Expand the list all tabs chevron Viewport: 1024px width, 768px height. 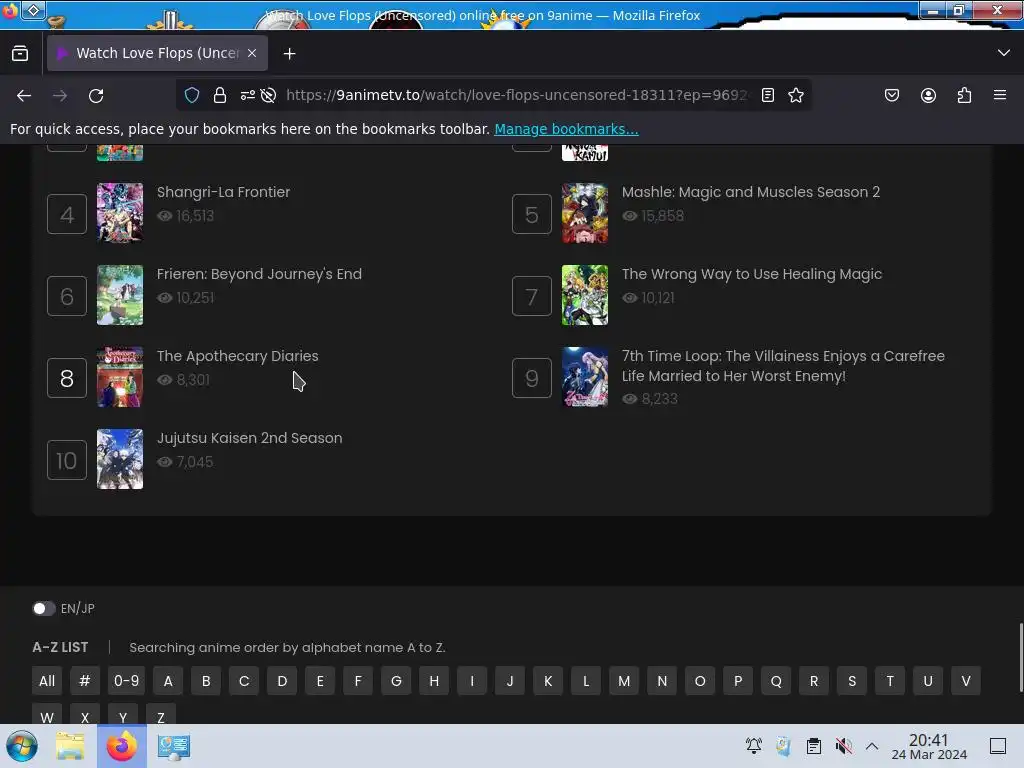click(1004, 53)
